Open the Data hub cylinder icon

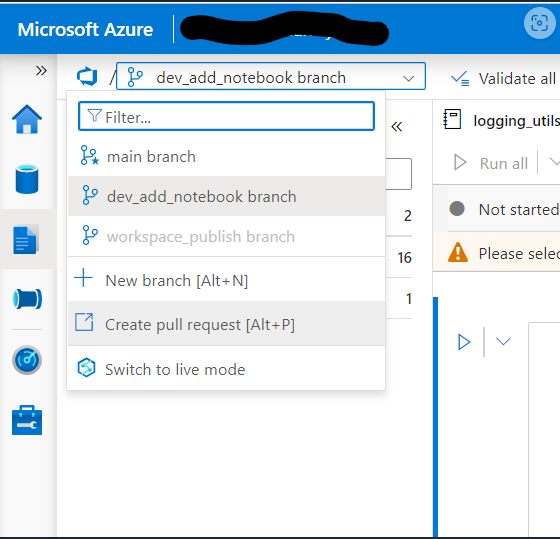27,179
